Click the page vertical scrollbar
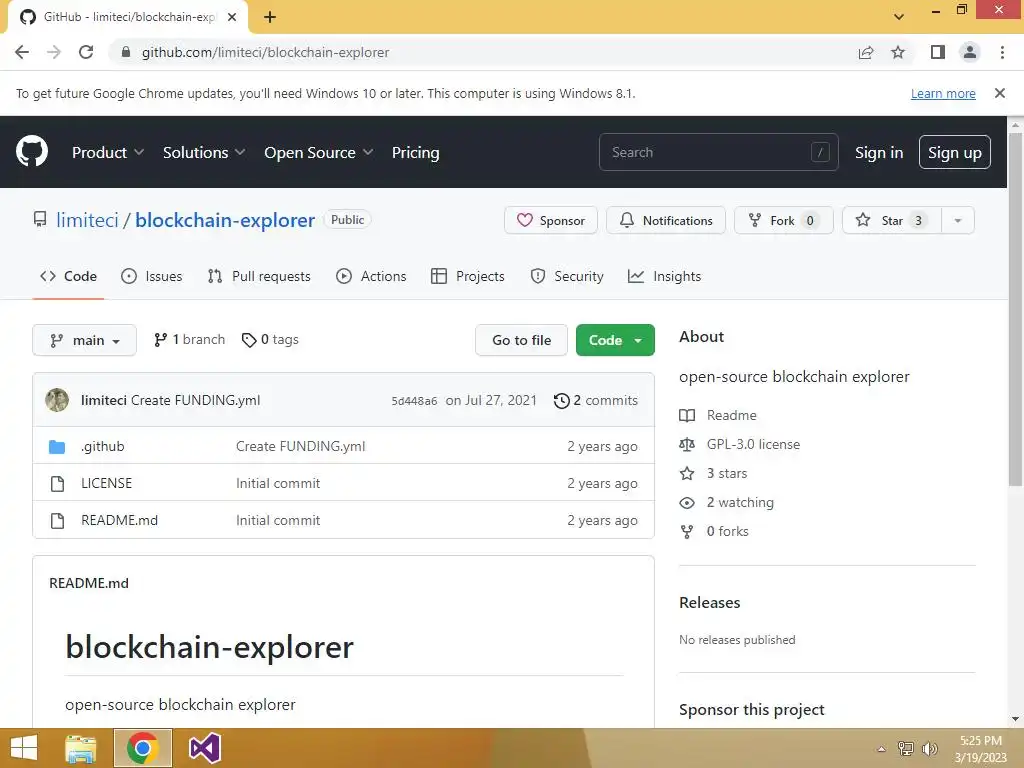The width and height of the screenshot is (1024, 768). [1015, 310]
